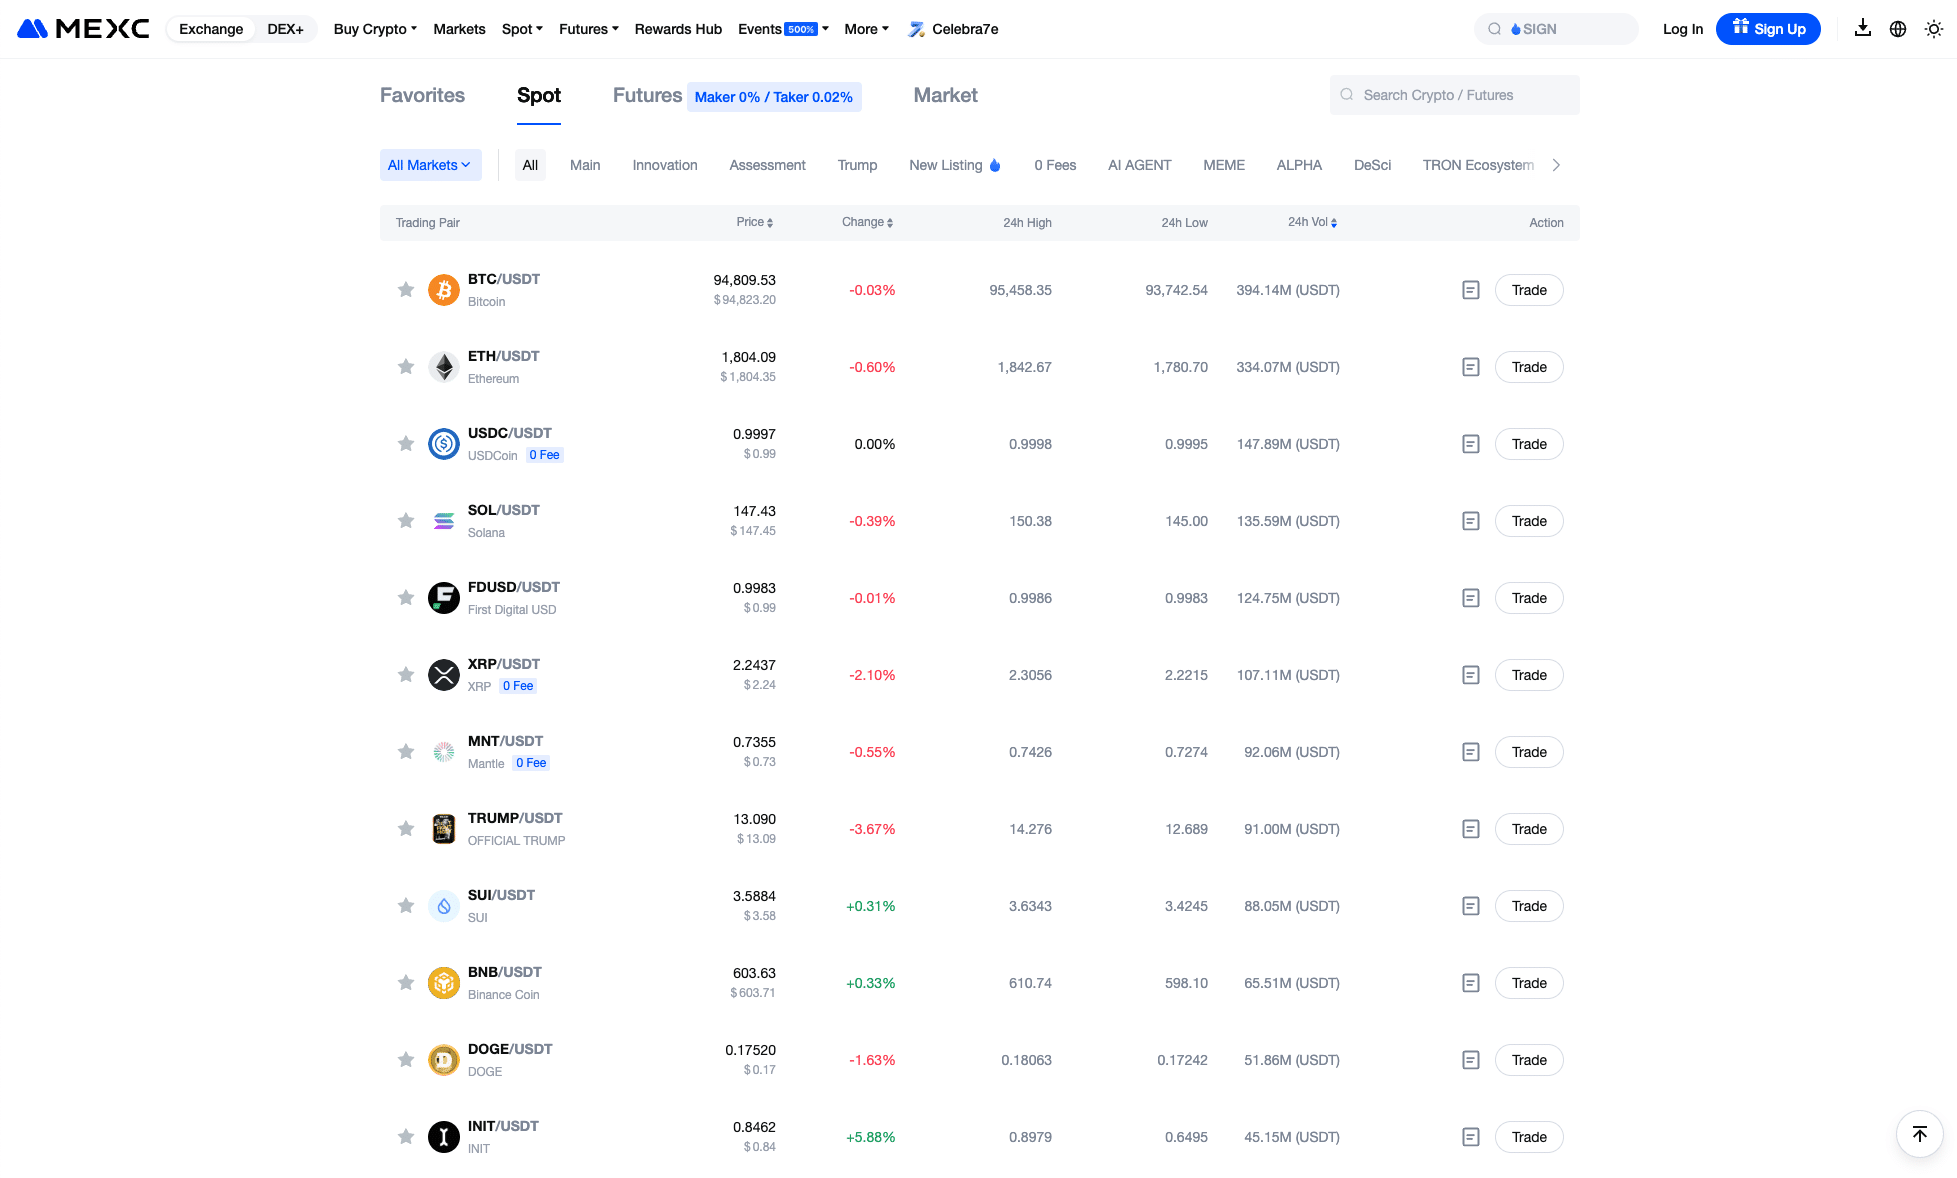The width and height of the screenshot is (1957, 1178).
Task: Open the All Markets dropdown
Action: coord(430,164)
